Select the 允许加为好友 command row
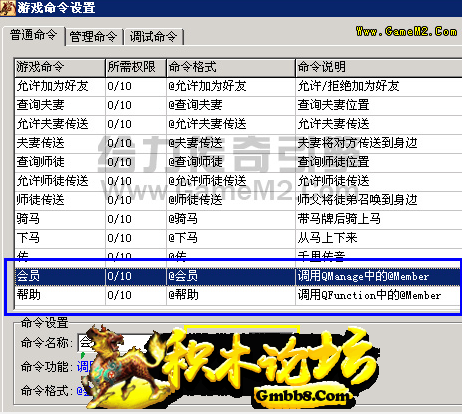Viewport: 462px width, 414px height. click(238, 87)
